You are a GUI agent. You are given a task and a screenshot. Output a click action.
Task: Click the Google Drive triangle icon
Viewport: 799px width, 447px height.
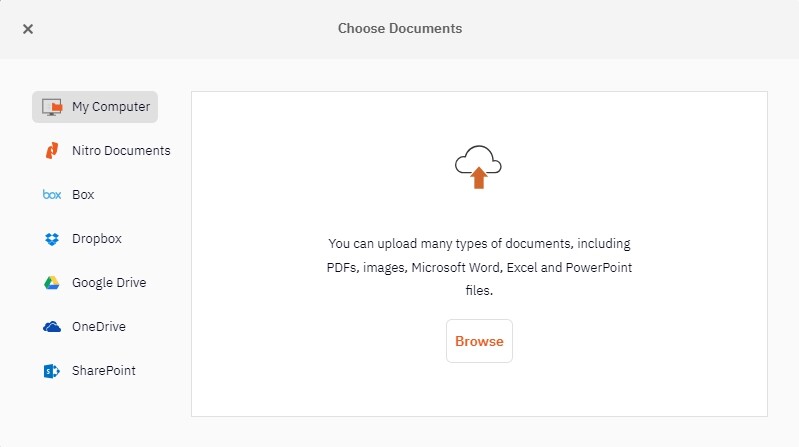52,283
